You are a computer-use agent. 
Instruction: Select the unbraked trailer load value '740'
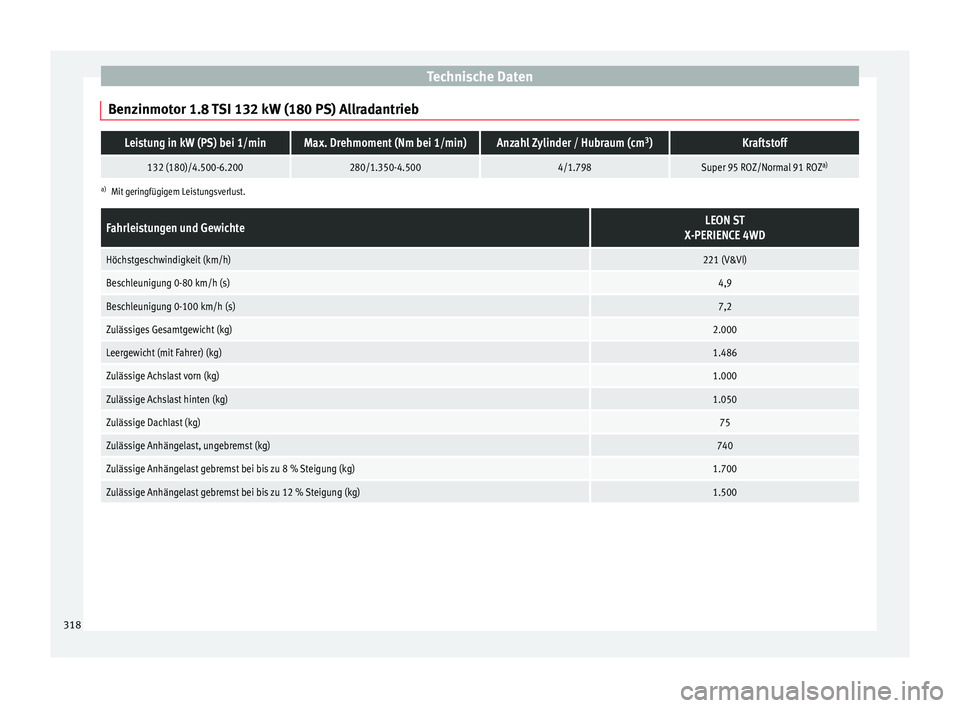(x=725, y=446)
